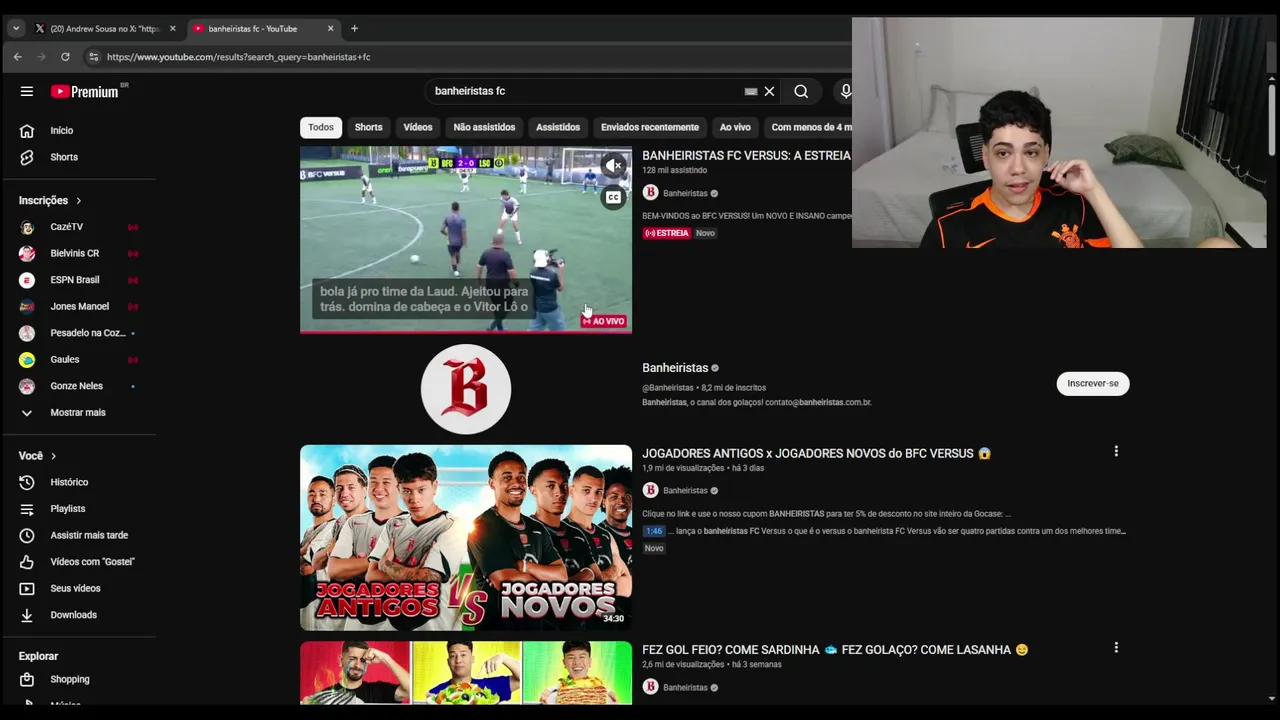Open options menu for JOGADORES ANTIGOS video

(x=1116, y=451)
